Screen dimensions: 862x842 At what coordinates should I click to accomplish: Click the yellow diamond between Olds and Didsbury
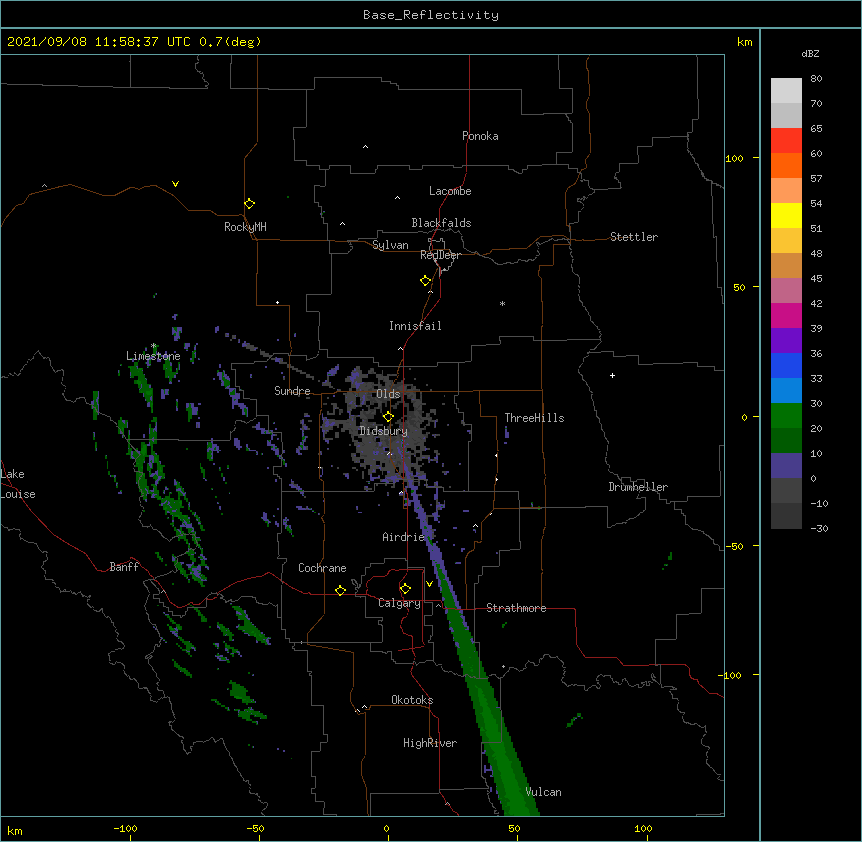pos(388,416)
